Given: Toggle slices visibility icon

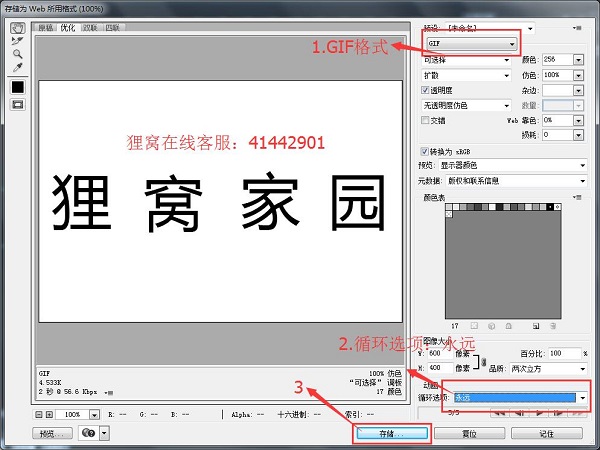Looking at the screenshot, I should (18, 104).
